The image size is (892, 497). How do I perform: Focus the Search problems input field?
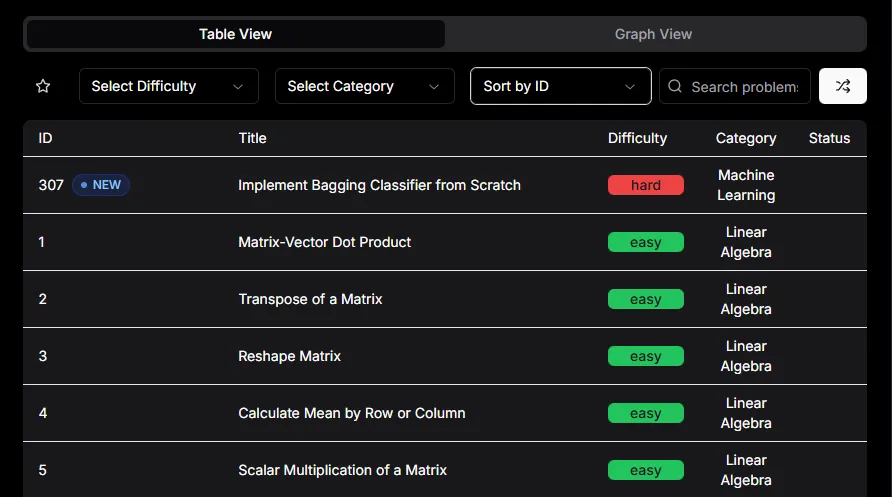(745, 86)
